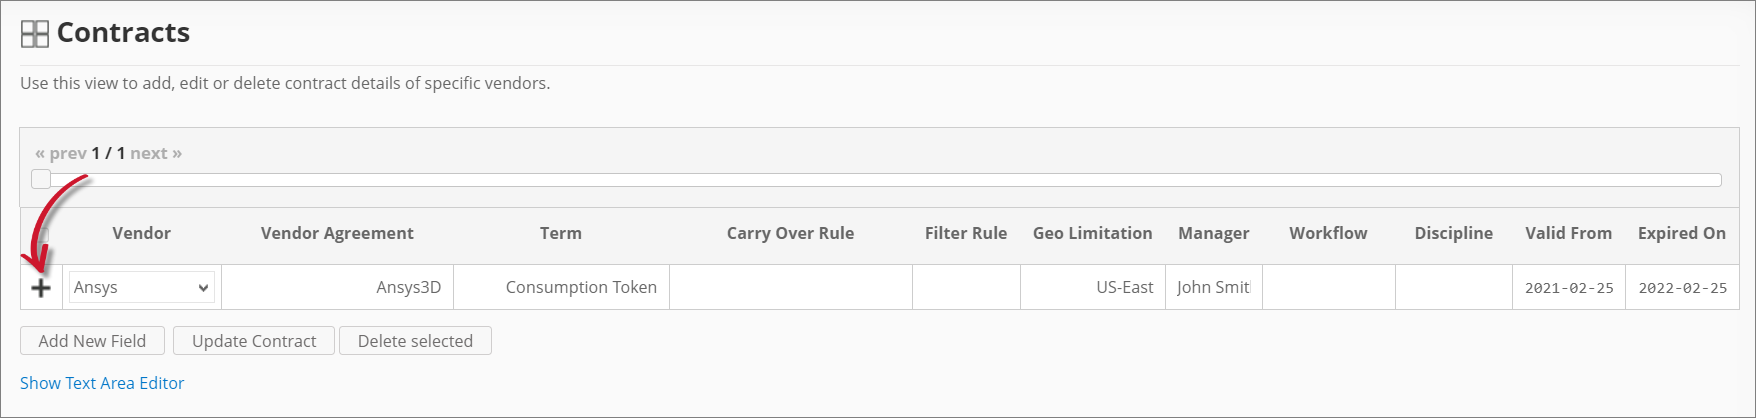The height and width of the screenshot is (418, 1756).
Task: Click the plus icon in the Ansys row
Action: [41, 288]
